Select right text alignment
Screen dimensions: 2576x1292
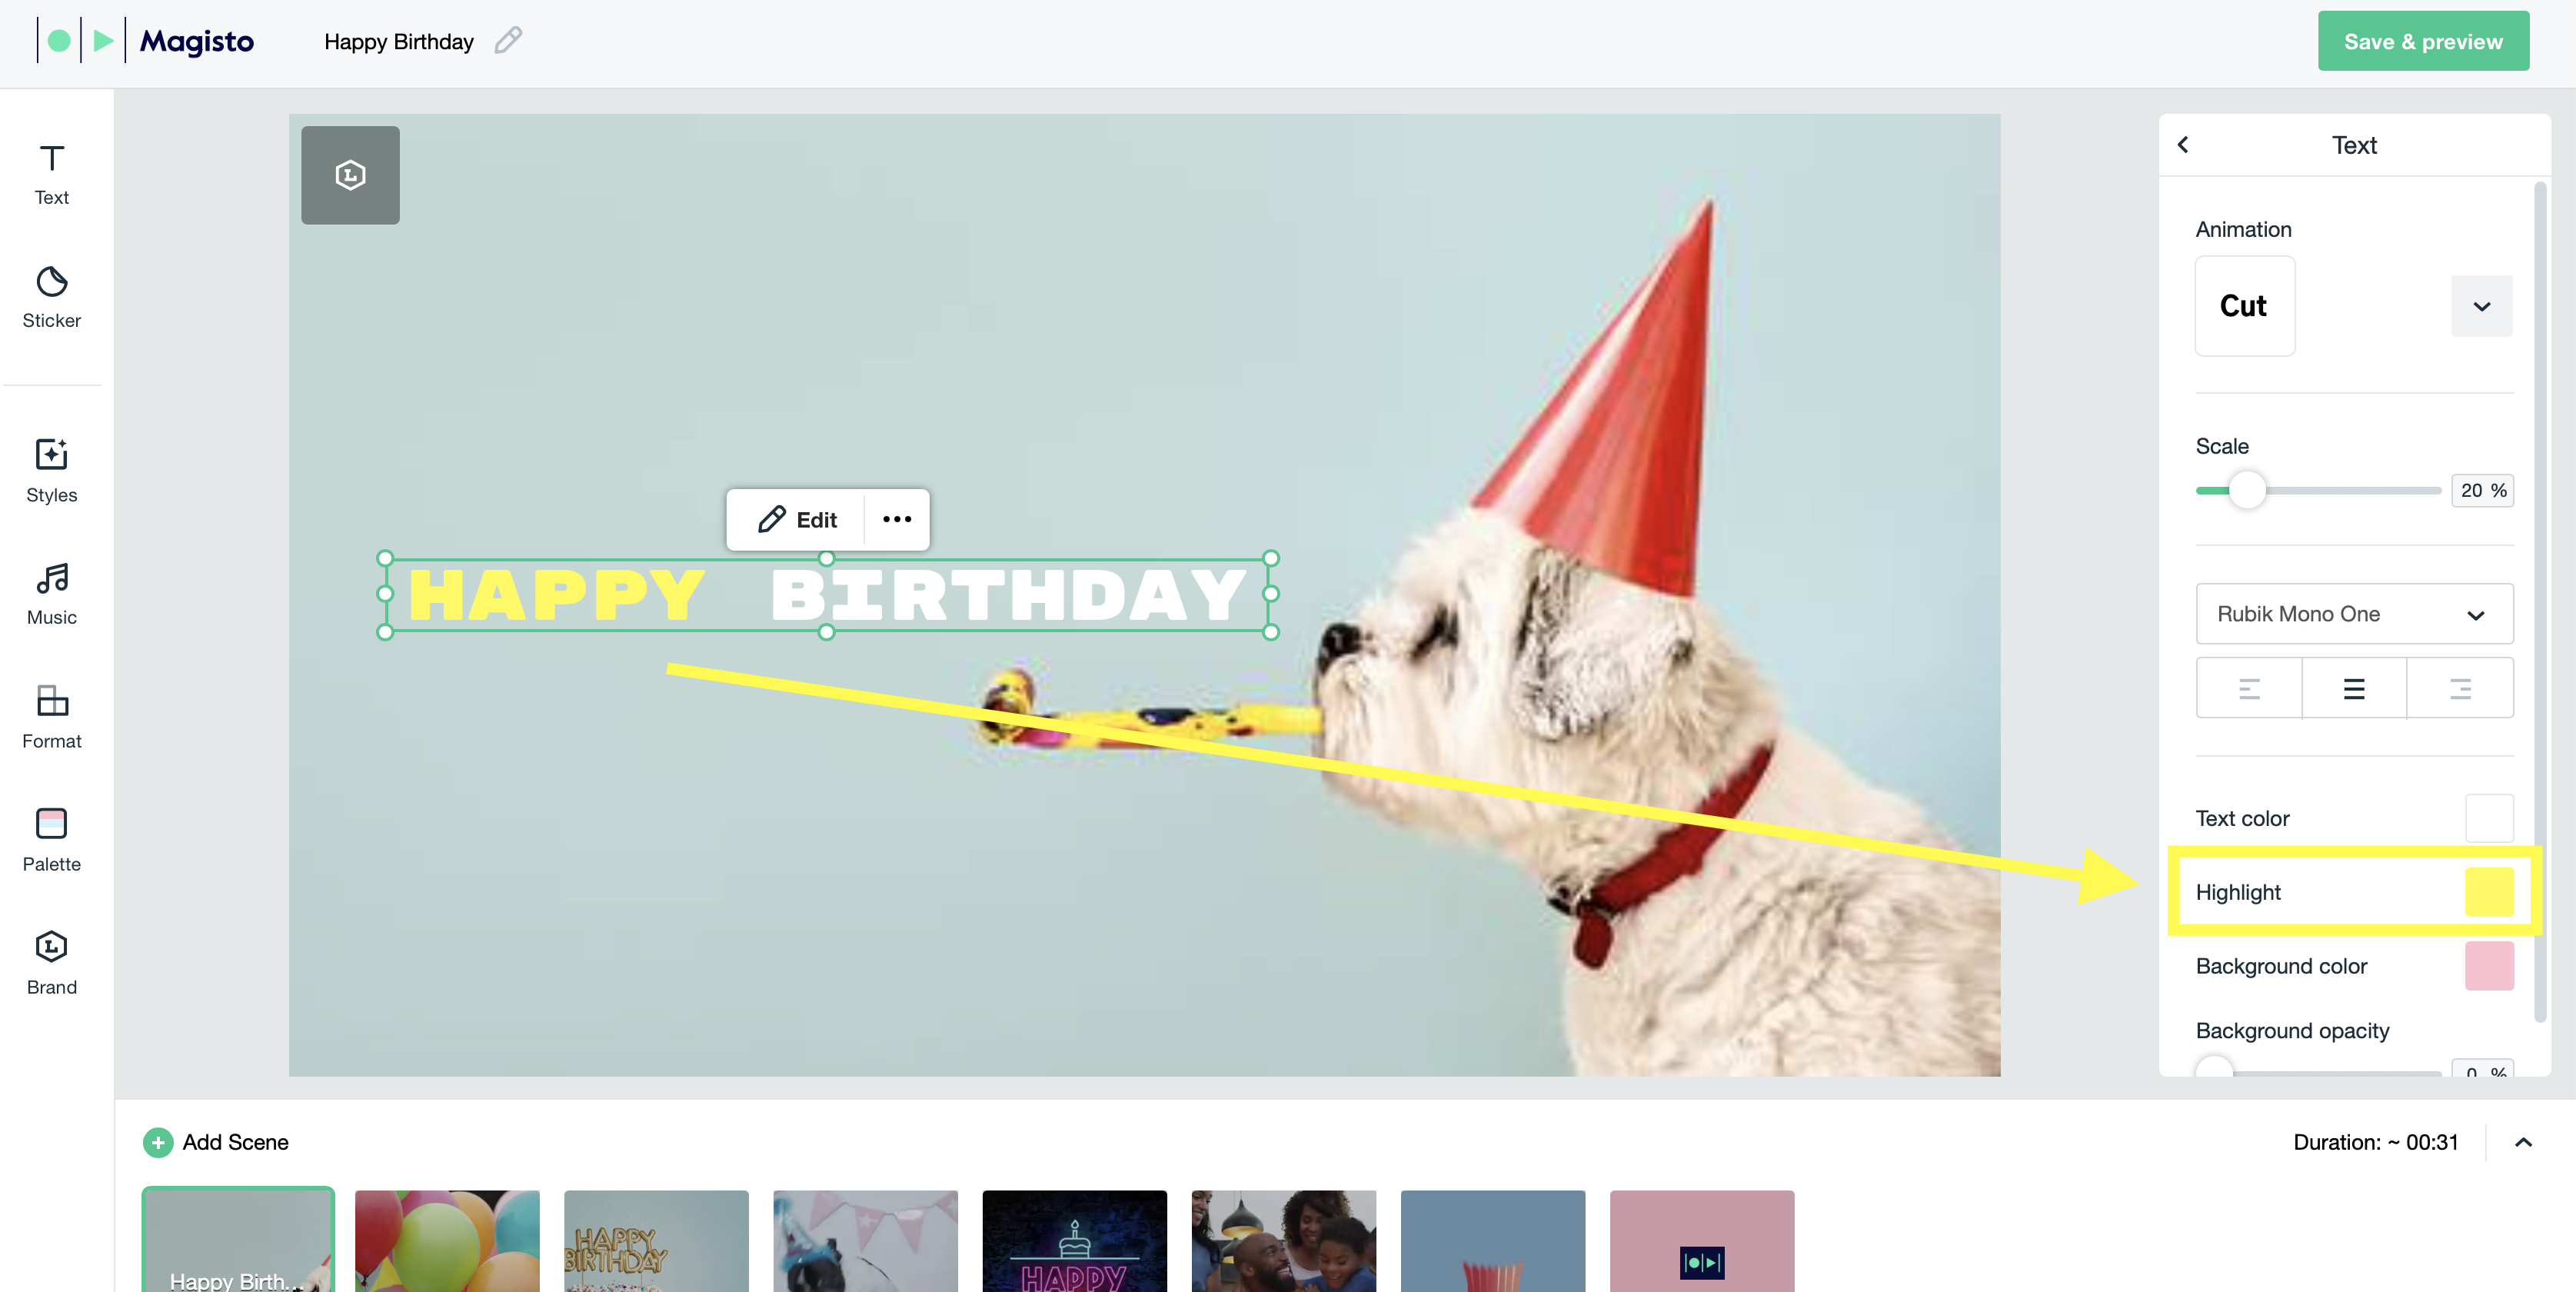tap(2460, 688)
